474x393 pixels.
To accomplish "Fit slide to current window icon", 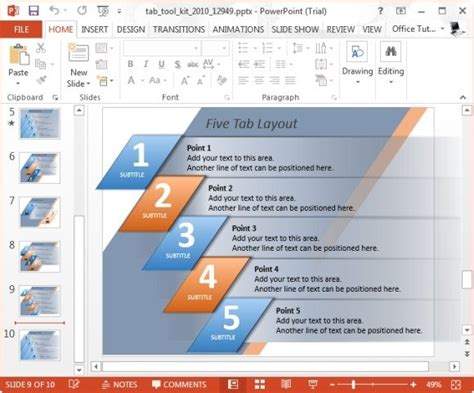I will tap(456, 385).
